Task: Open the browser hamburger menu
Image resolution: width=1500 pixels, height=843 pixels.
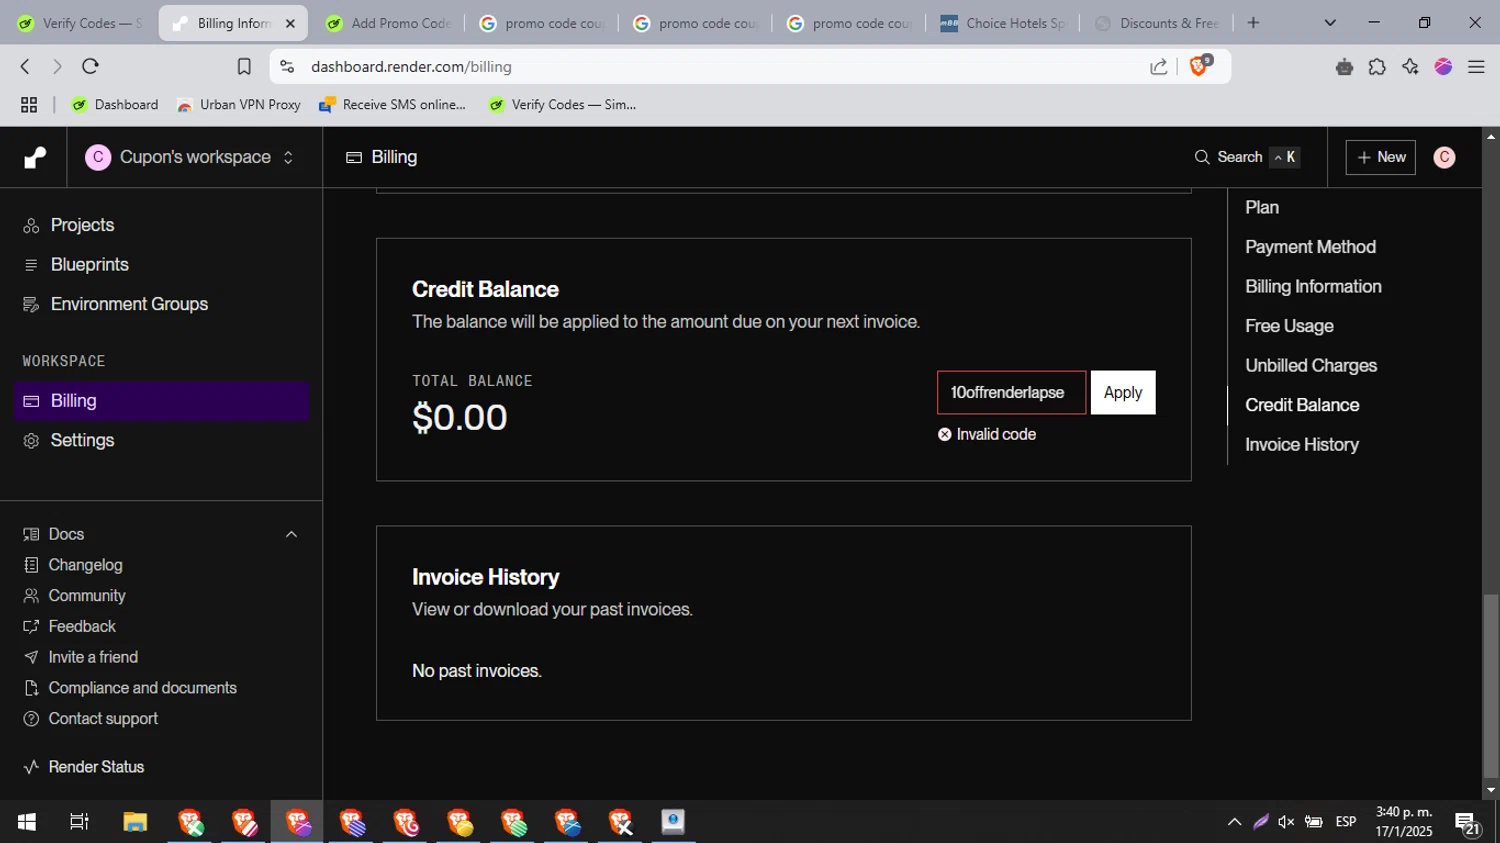Action: pos(1476,67)
